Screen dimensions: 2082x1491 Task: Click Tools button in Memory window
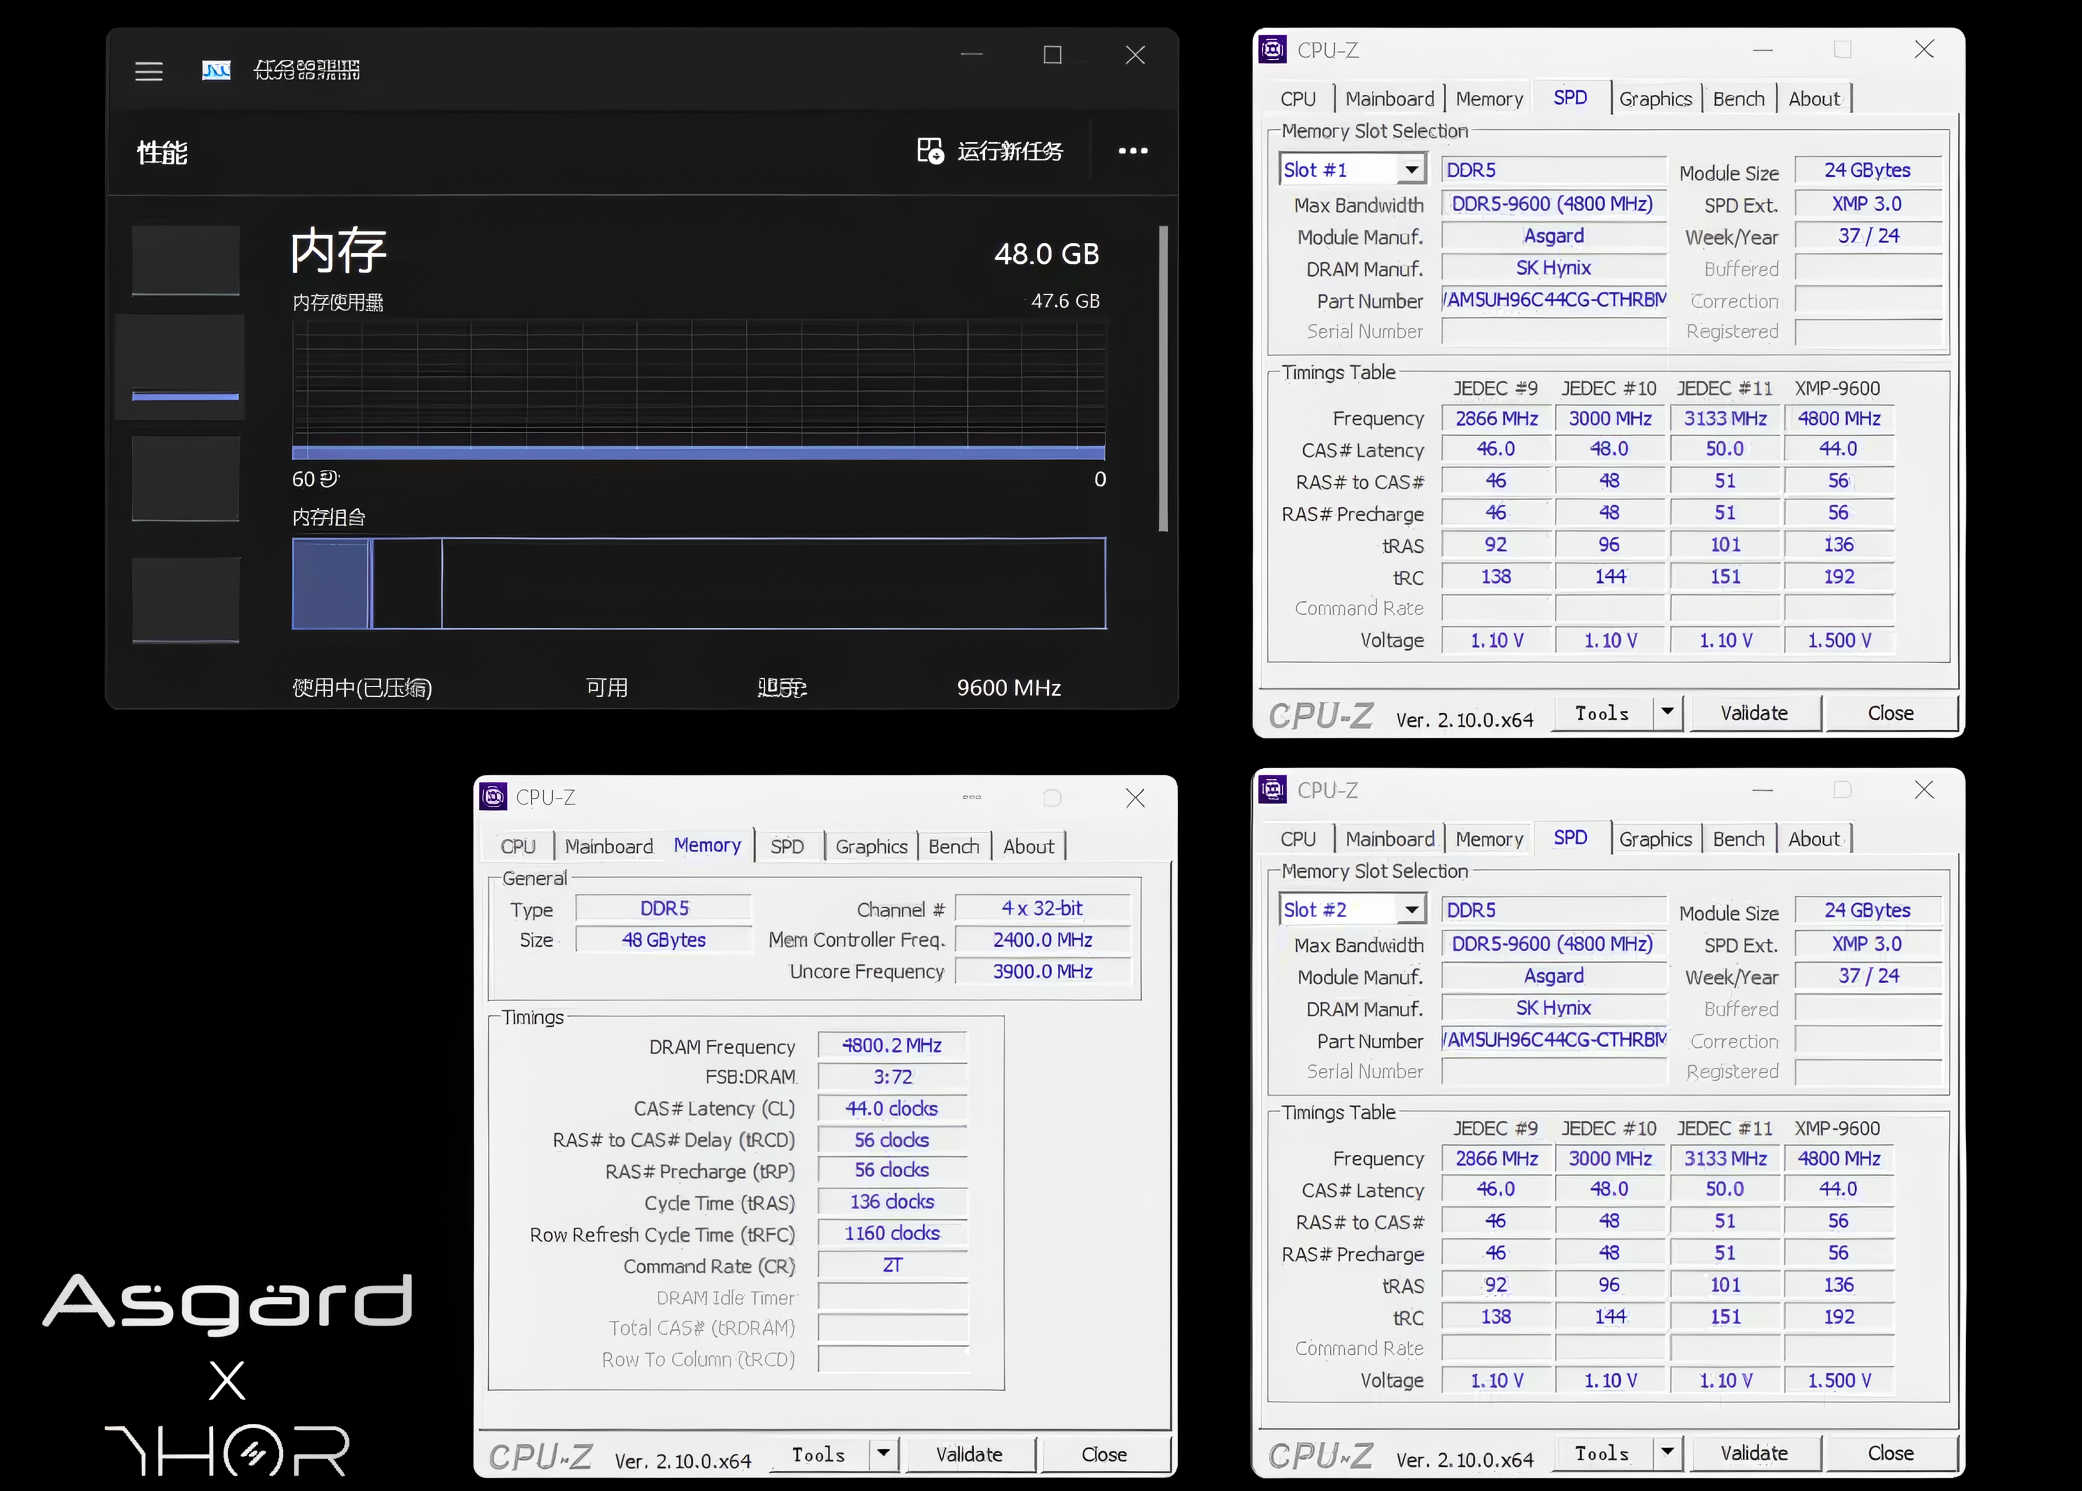tap(819, 1454)
